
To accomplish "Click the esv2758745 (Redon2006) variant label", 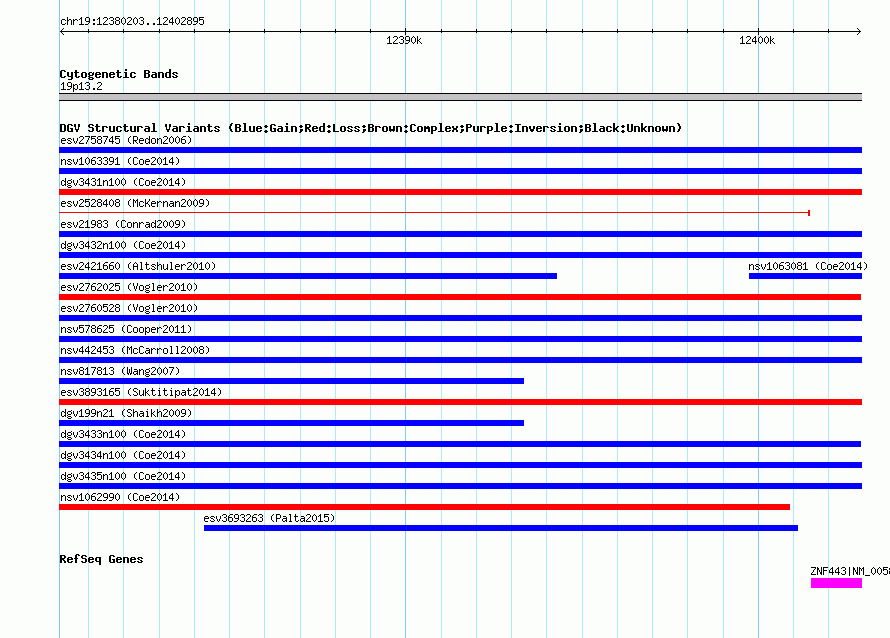I will 126,140.
